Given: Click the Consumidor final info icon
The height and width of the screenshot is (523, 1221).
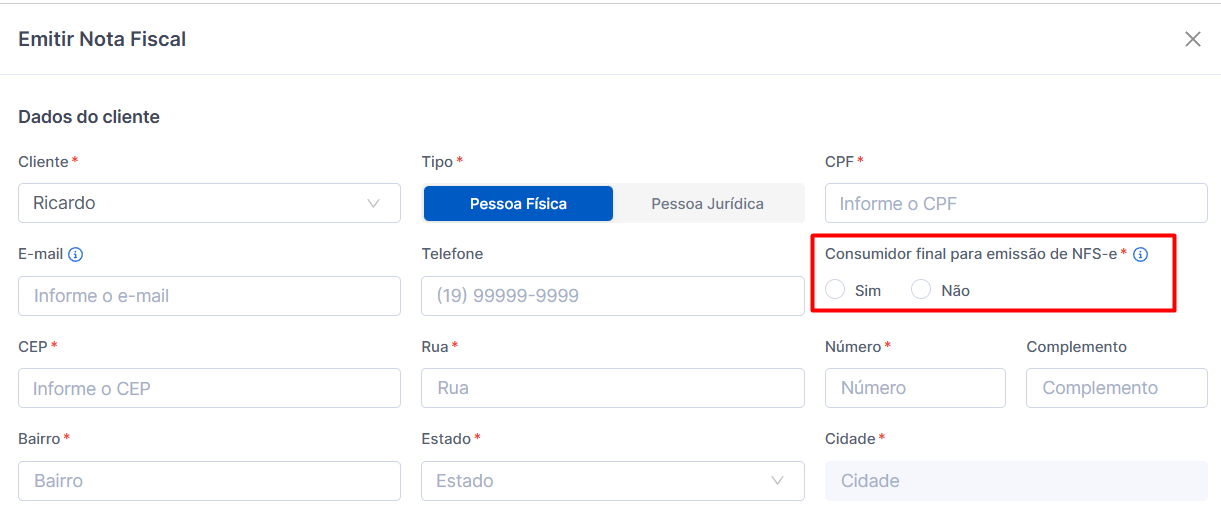Looking at the screenshot, I should [1140, 254].
